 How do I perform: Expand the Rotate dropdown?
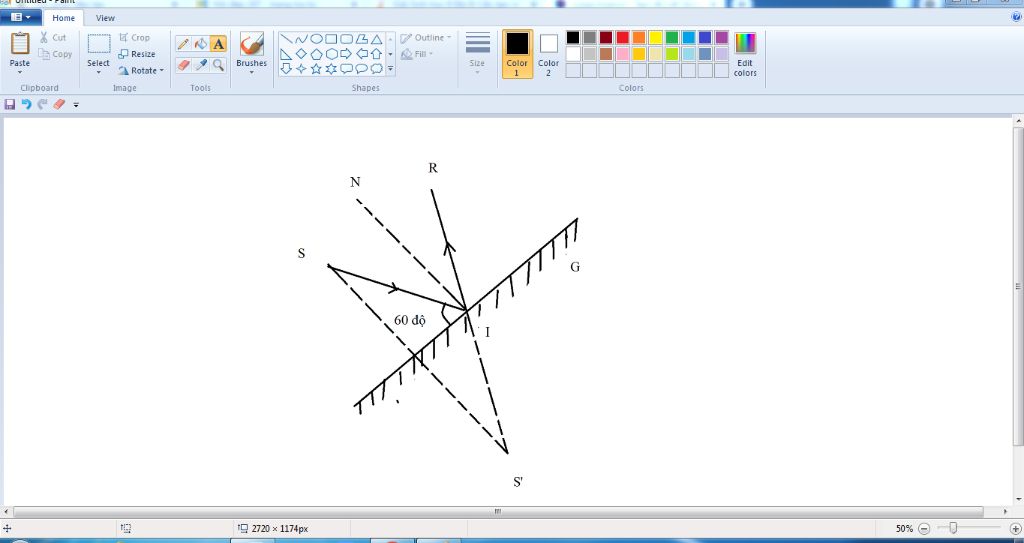pyautogui.click(x=161, y=71)
